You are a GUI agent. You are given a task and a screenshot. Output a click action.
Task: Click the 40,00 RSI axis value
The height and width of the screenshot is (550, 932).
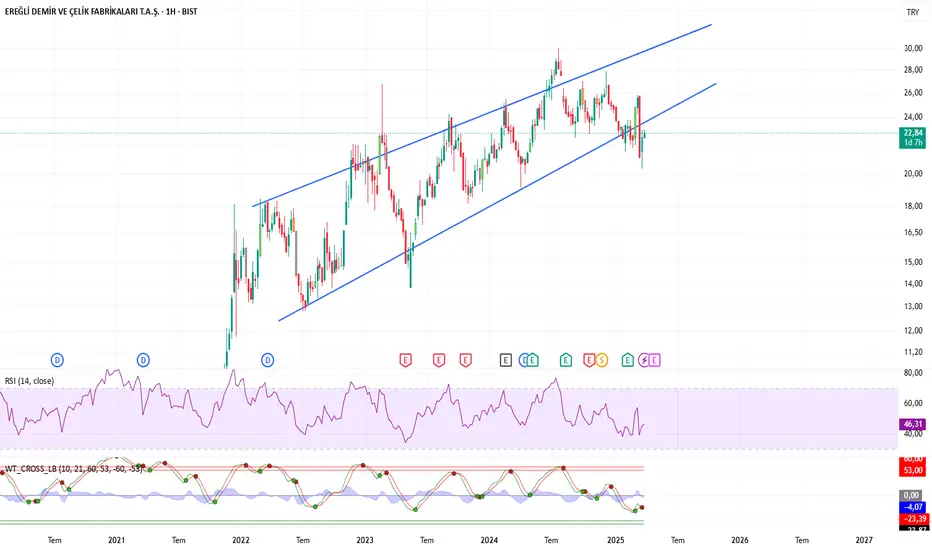913,434
